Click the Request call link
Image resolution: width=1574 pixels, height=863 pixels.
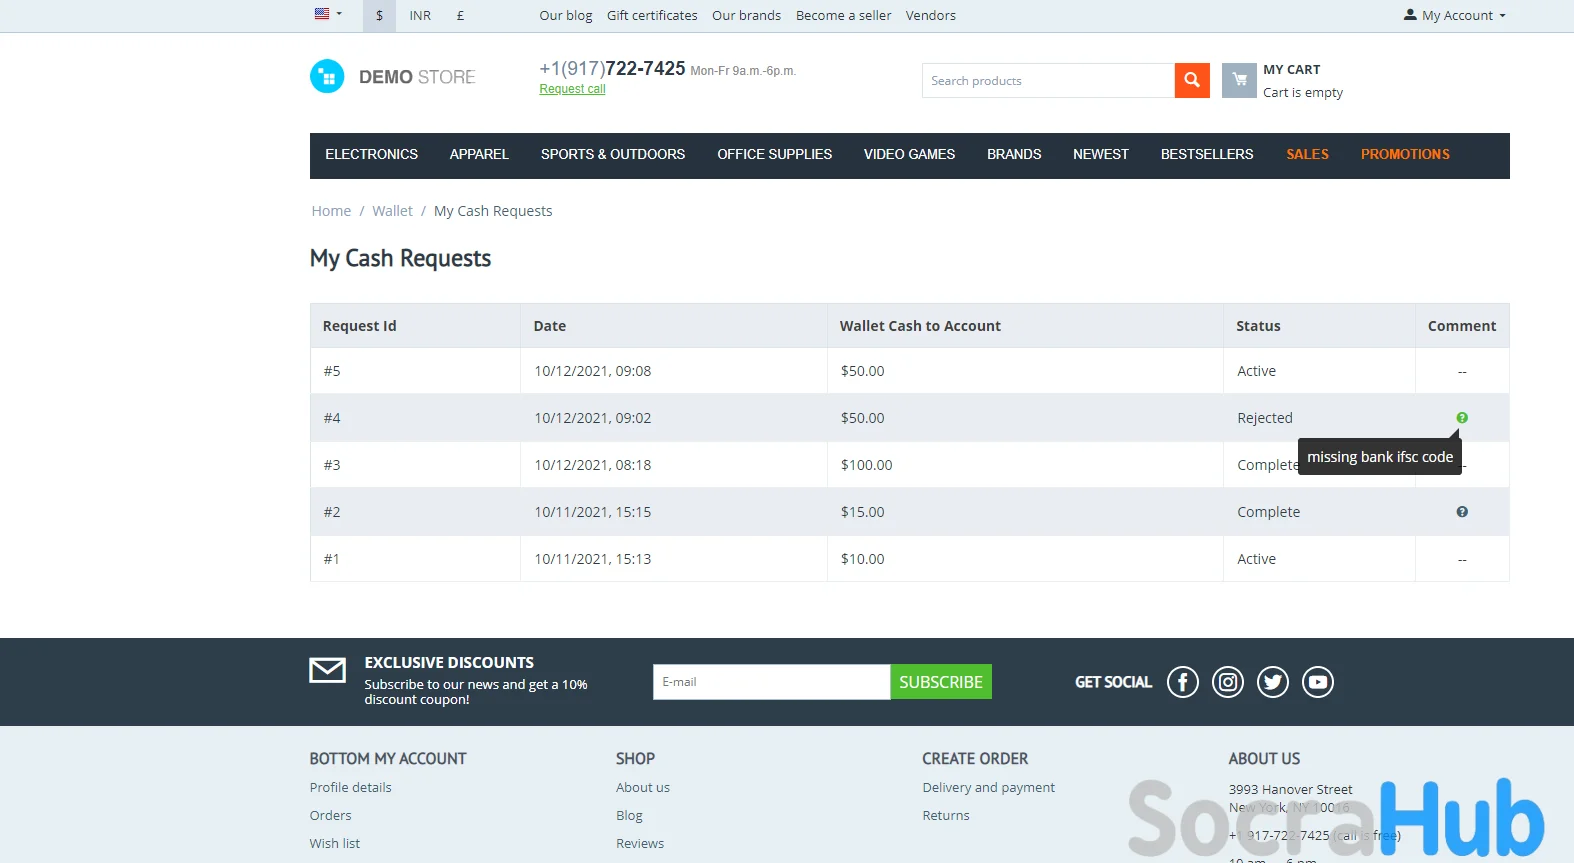tap(572, 89)
